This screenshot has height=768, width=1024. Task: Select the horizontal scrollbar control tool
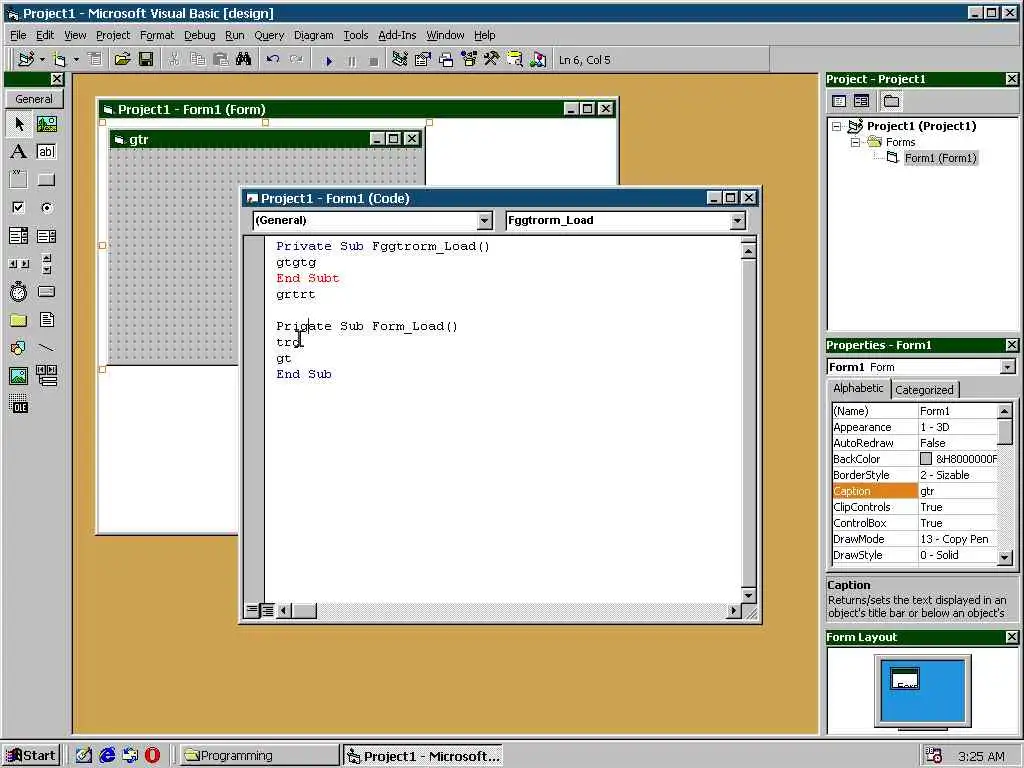click(x=18, y=264)
